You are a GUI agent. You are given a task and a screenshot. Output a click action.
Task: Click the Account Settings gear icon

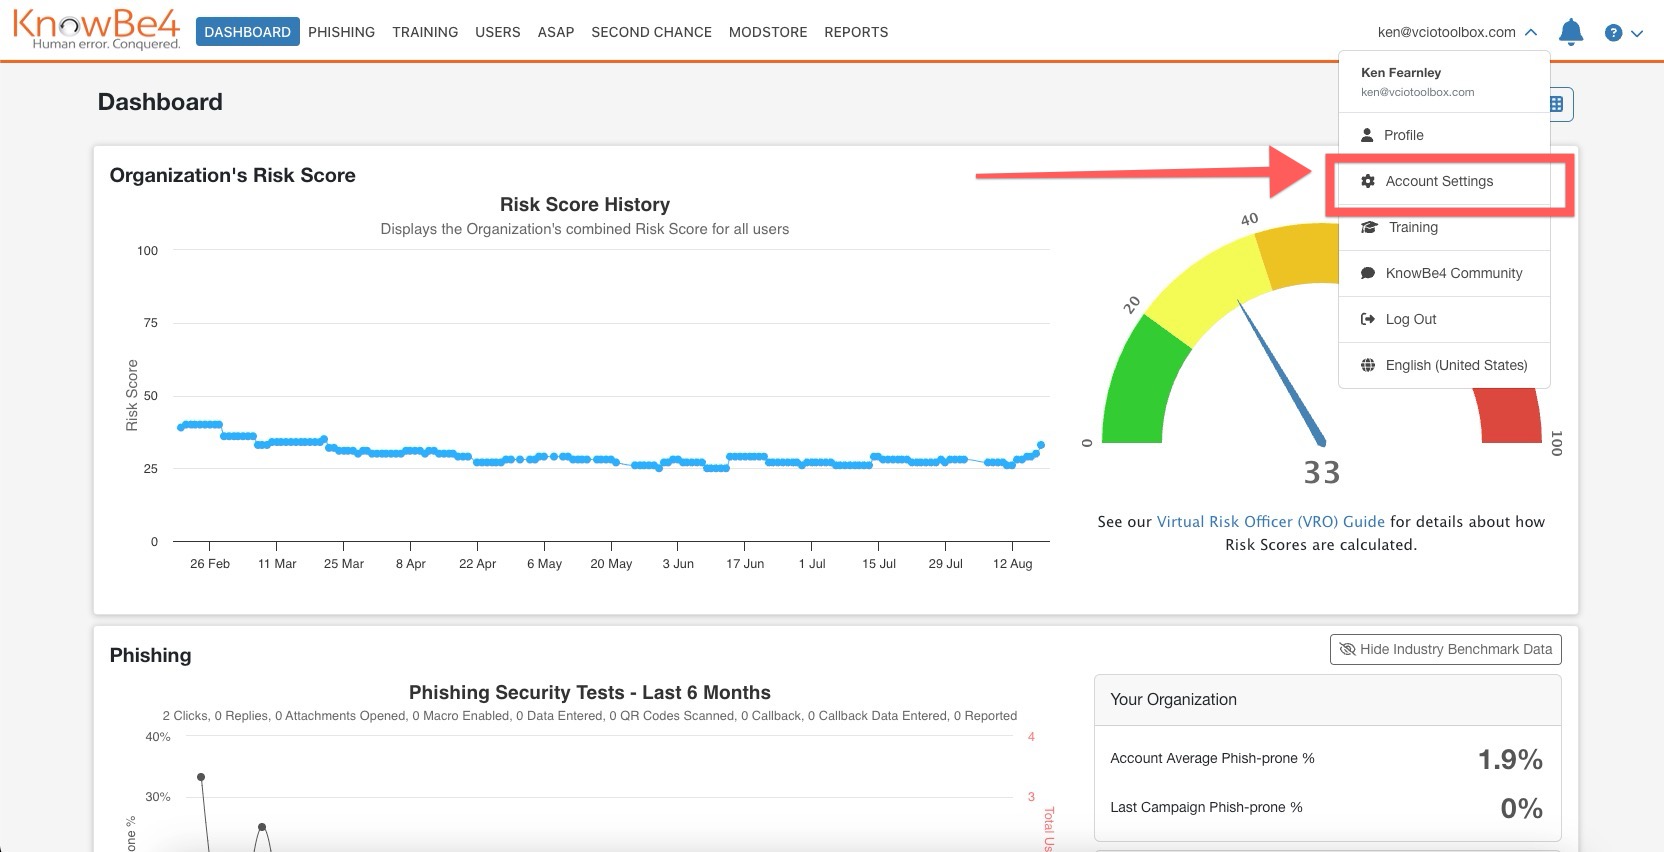pos(1368,181)
